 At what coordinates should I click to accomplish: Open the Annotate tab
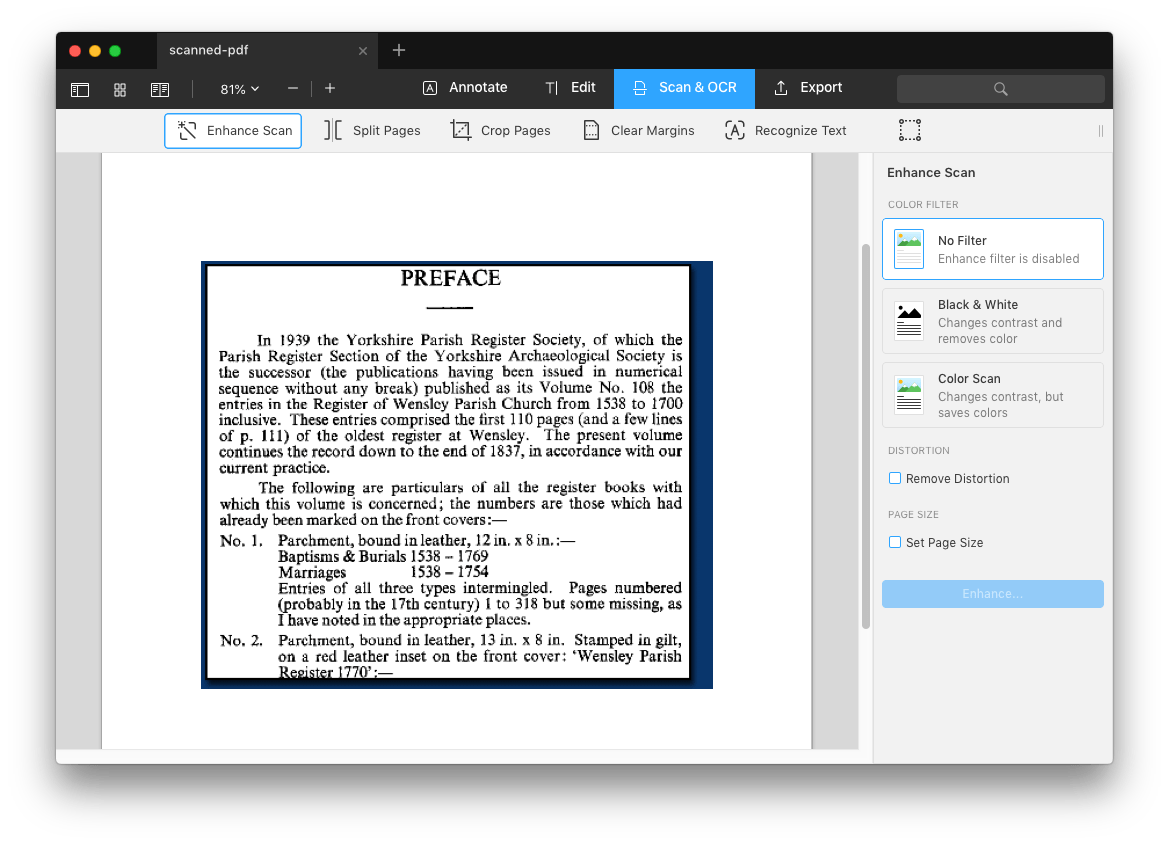click(465, 88)
